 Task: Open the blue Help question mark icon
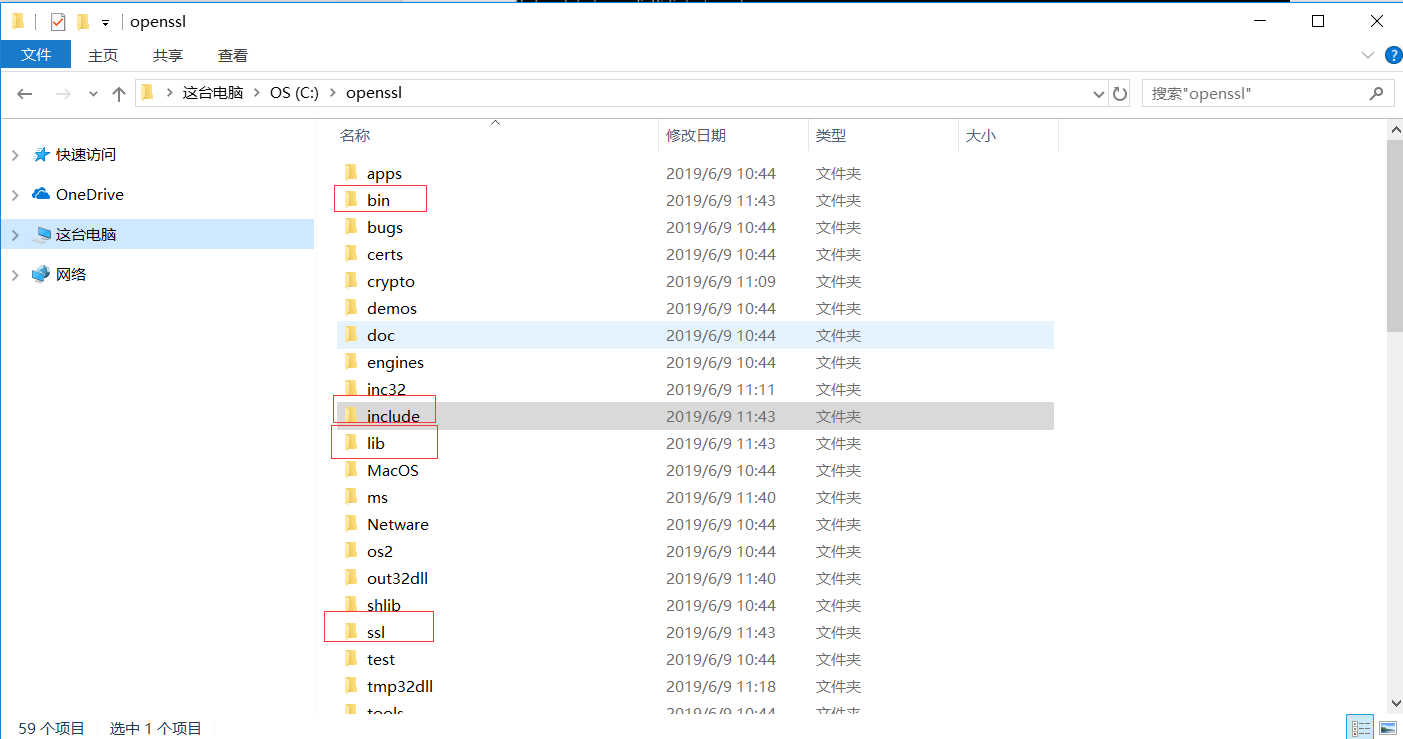click(x=1393, y=55)
